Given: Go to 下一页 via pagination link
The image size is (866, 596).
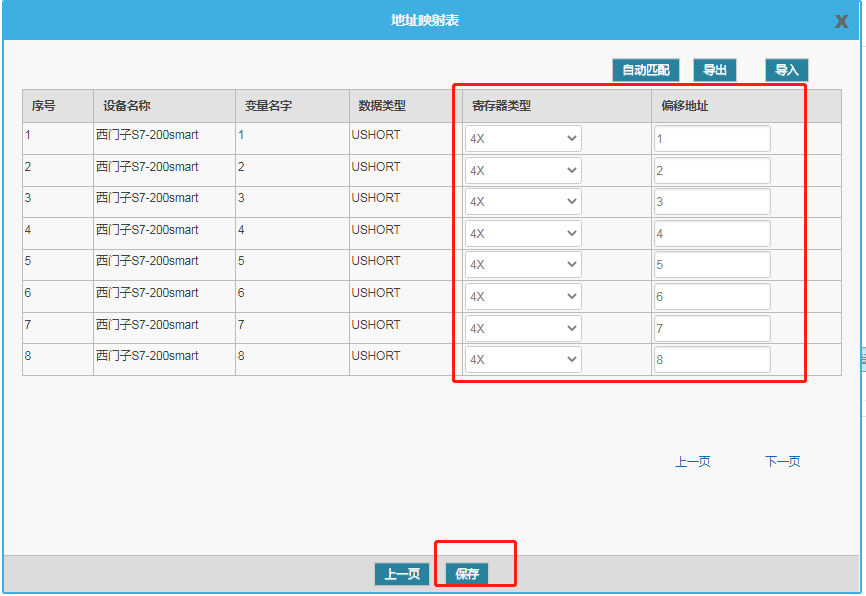Looking at the screenshot, I should 782,461.
